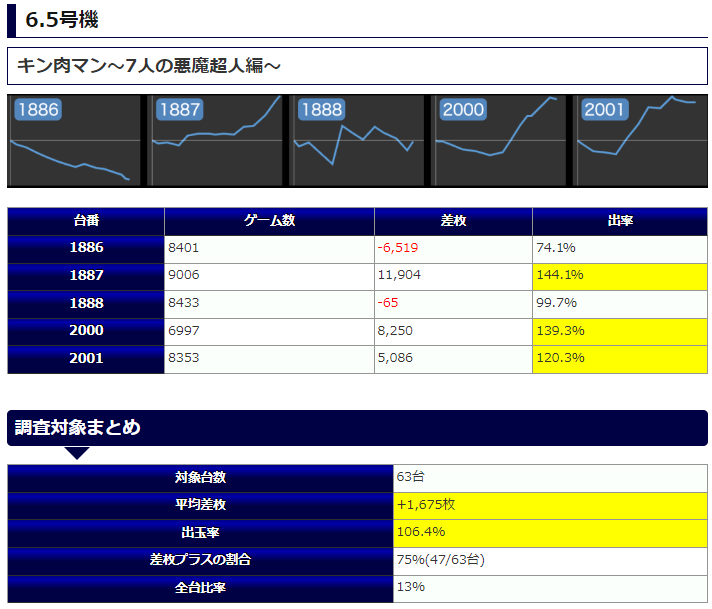Image resolution: width=712 pixels, height=609 pixels.
Task: Open the slump graph for machine 1886
Action: [x=76, y=141]
